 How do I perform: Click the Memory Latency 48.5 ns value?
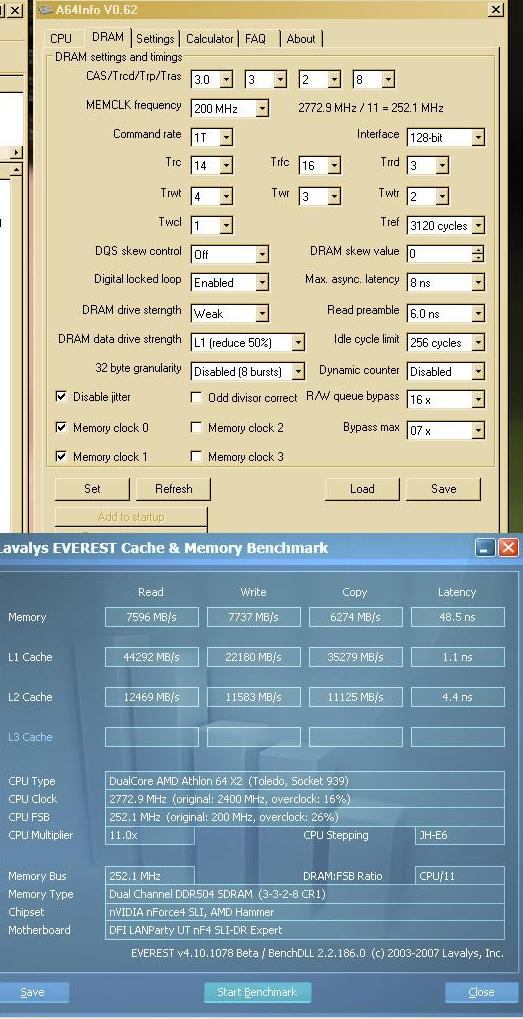pos(458,617)
